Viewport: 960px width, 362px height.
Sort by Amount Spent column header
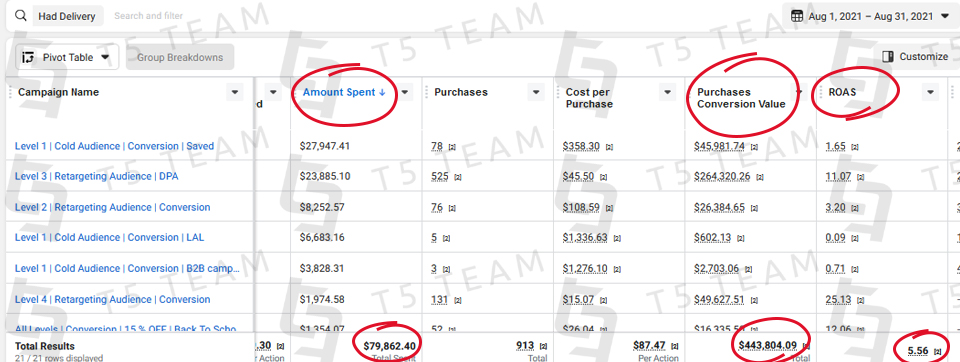(x=344, y=92)
